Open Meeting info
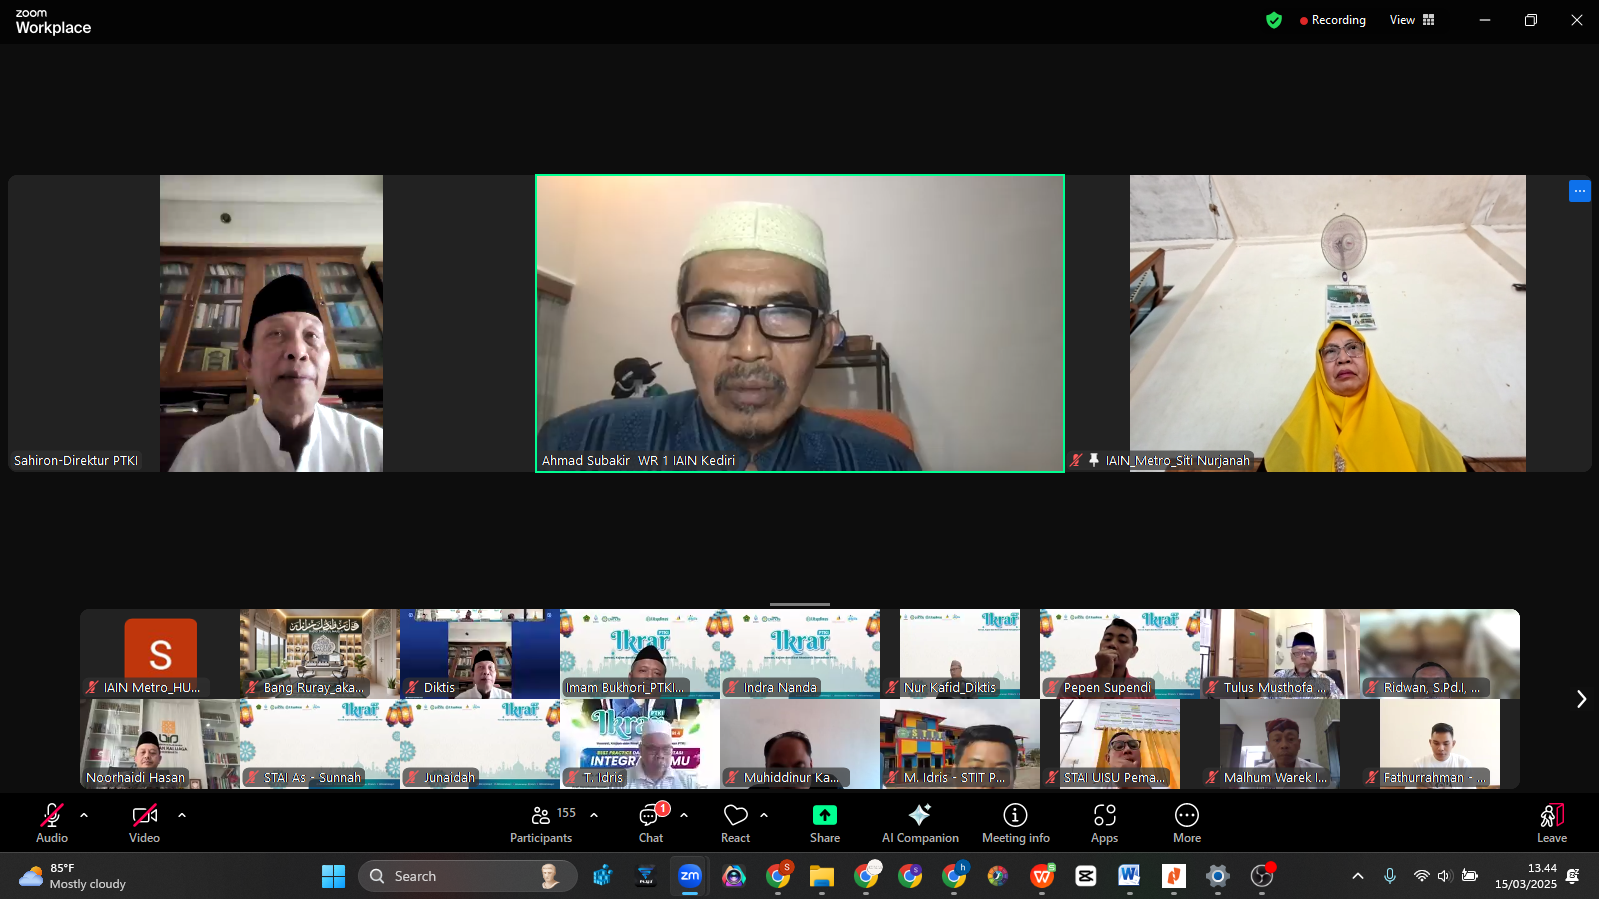This screenshot has width=1599, height=899. pyautogui.click(x=1015, y=823)
